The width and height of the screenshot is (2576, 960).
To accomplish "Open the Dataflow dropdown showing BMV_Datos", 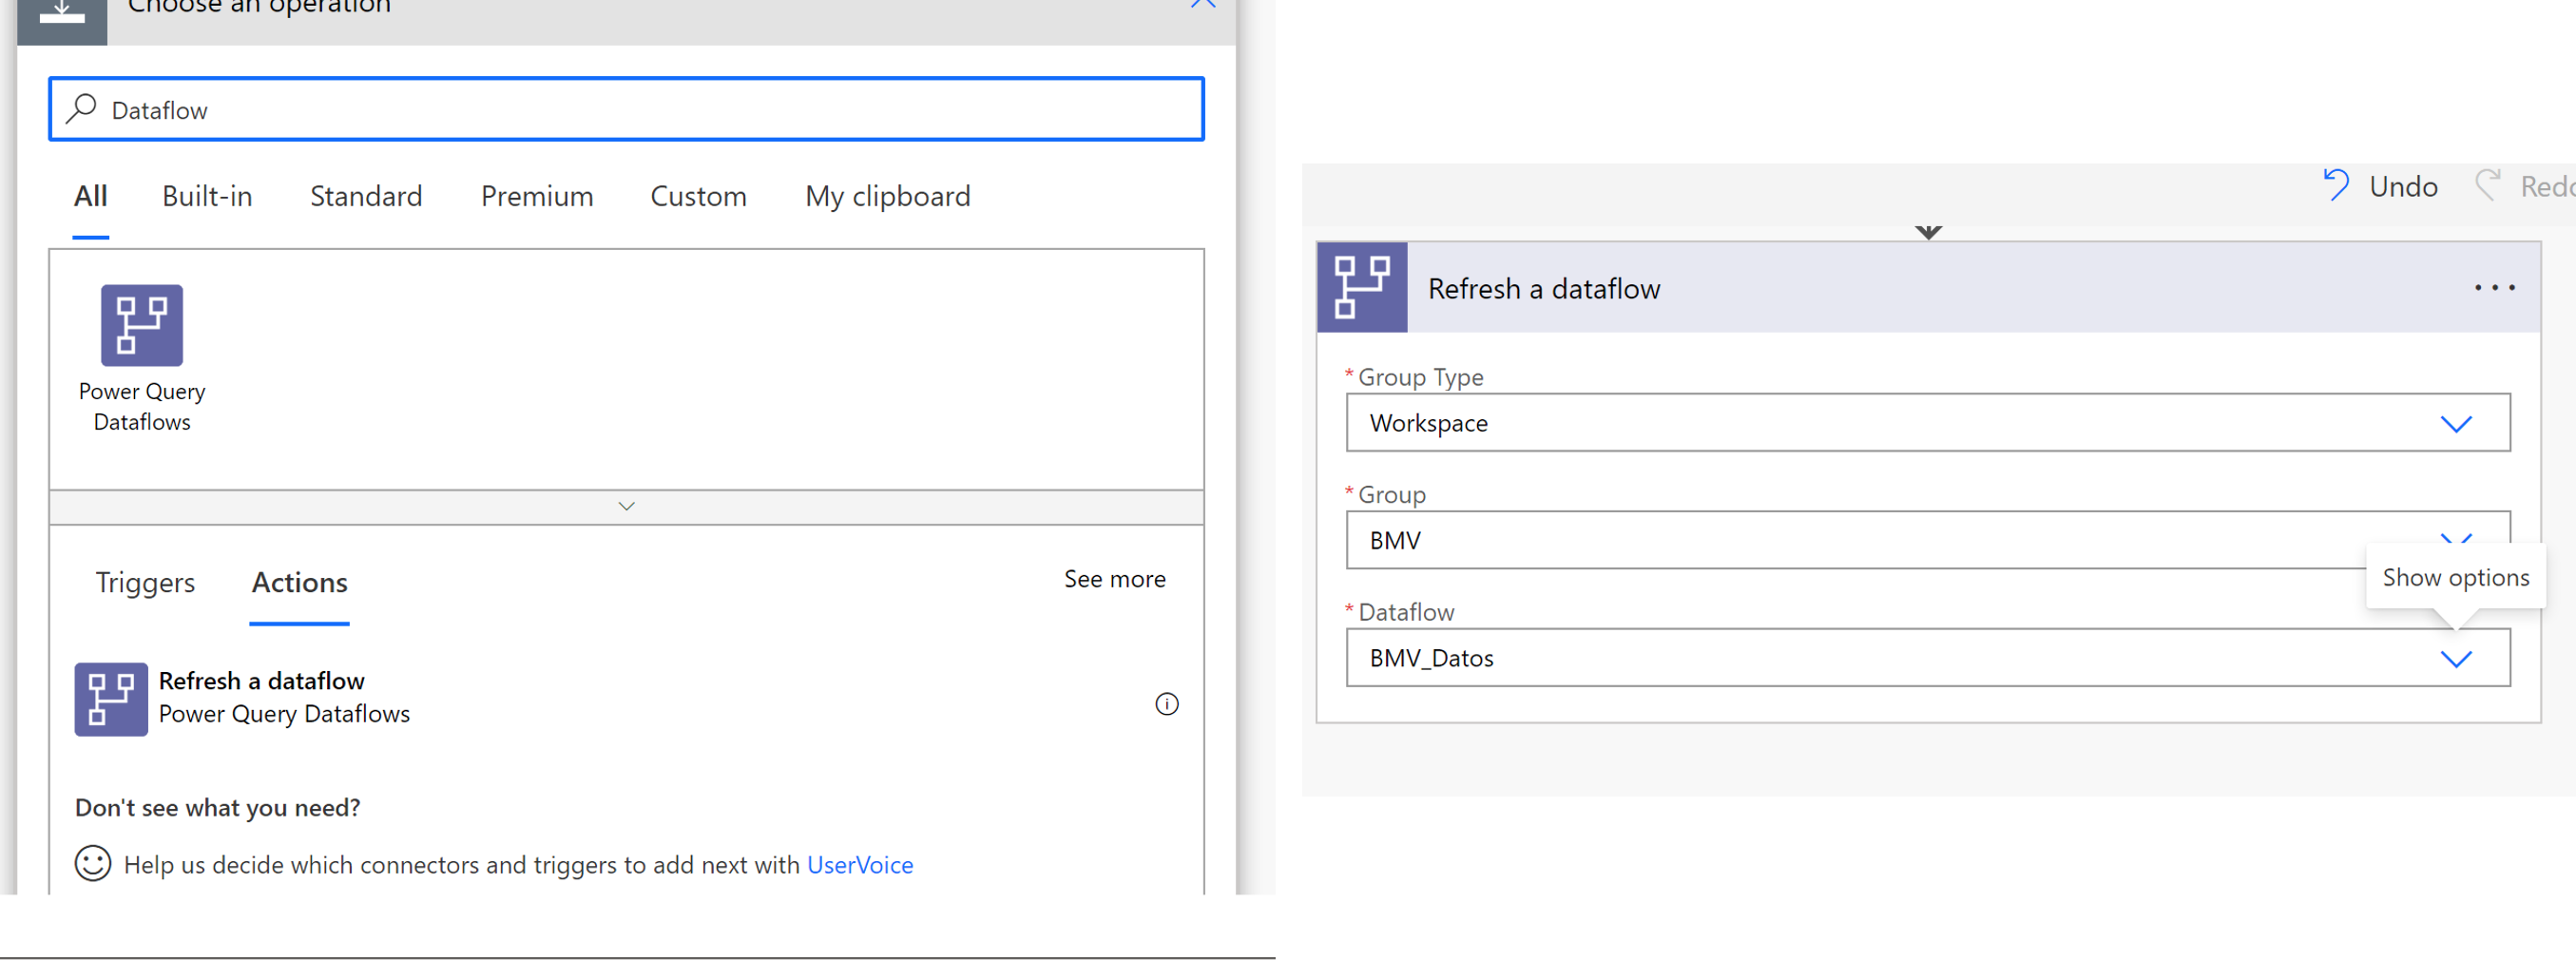I will click(x=2457, y=658).
